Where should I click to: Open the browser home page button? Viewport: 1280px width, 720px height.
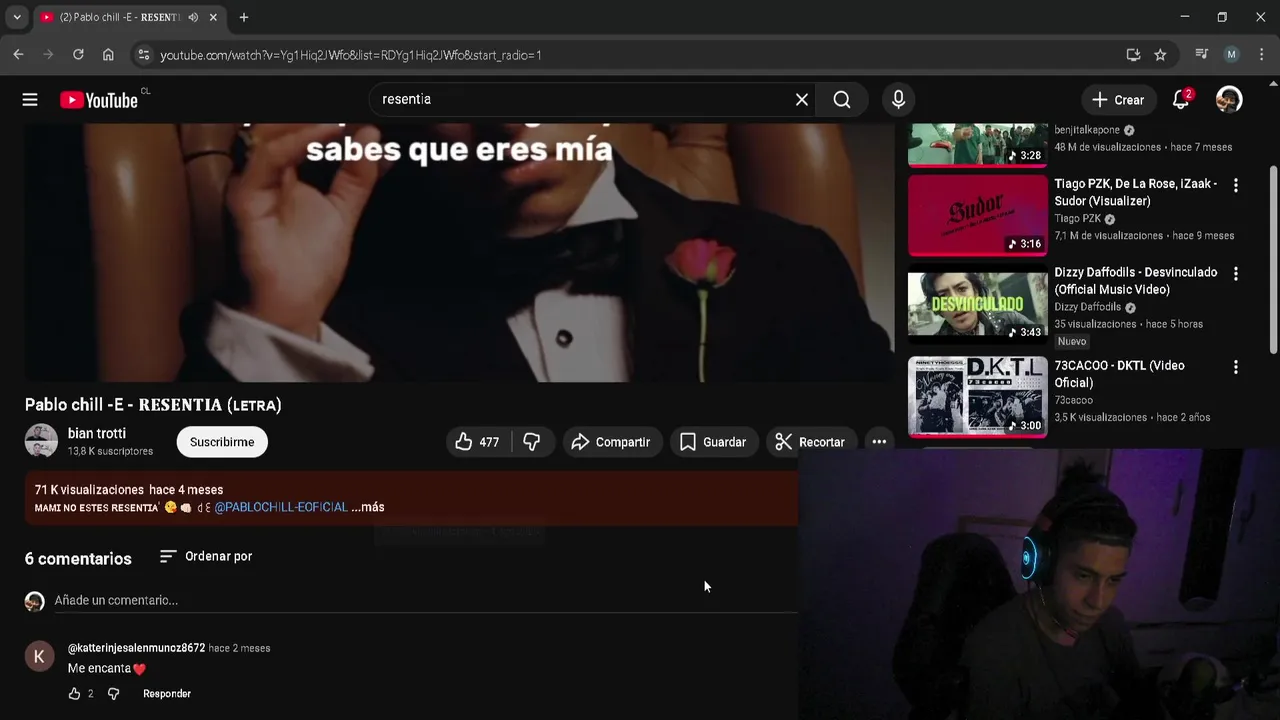[108, 55]
